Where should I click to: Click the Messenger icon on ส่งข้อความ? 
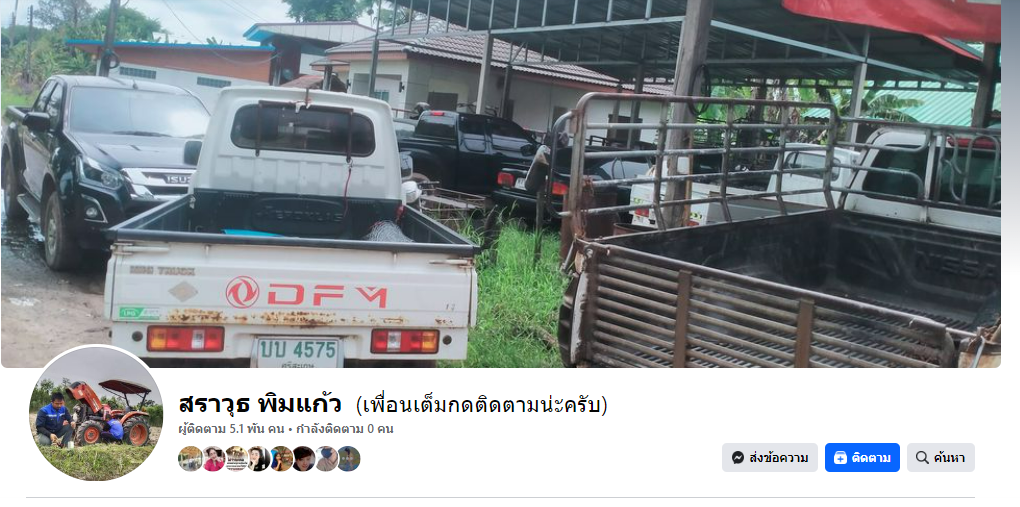click(738, 458)
